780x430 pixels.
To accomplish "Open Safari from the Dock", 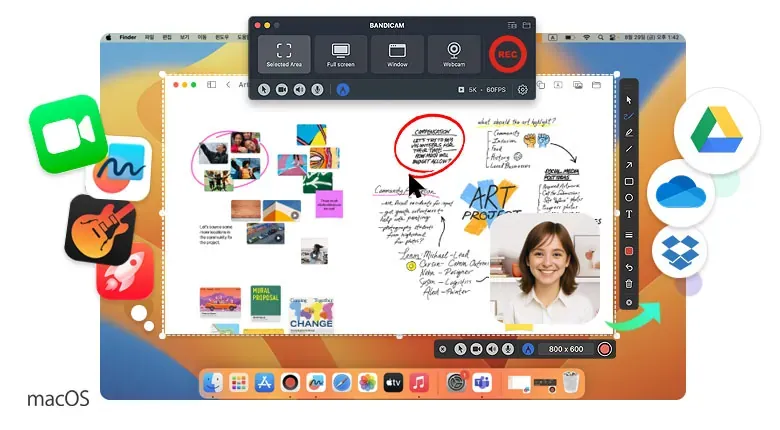I will pyautogui.click(x=342, y=383).
